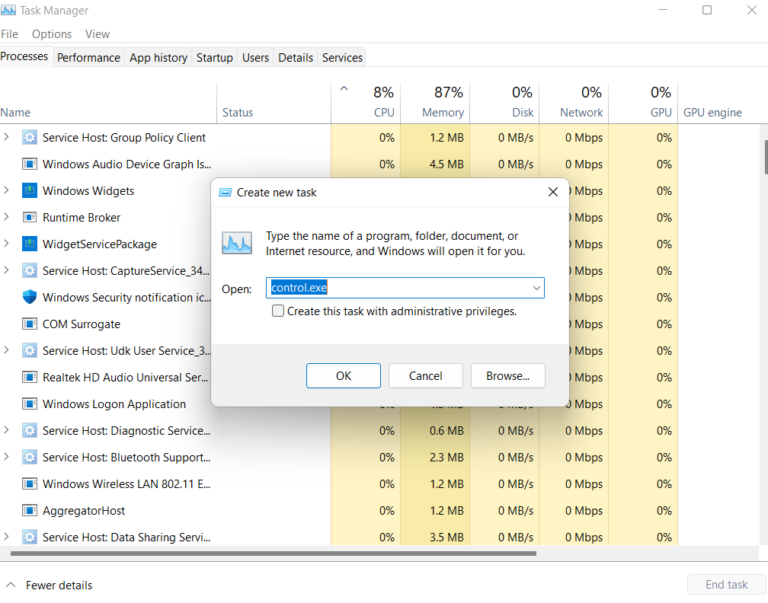Click Windows Logon Application icon
Screen dimensions: 768x603
point(29,404)
